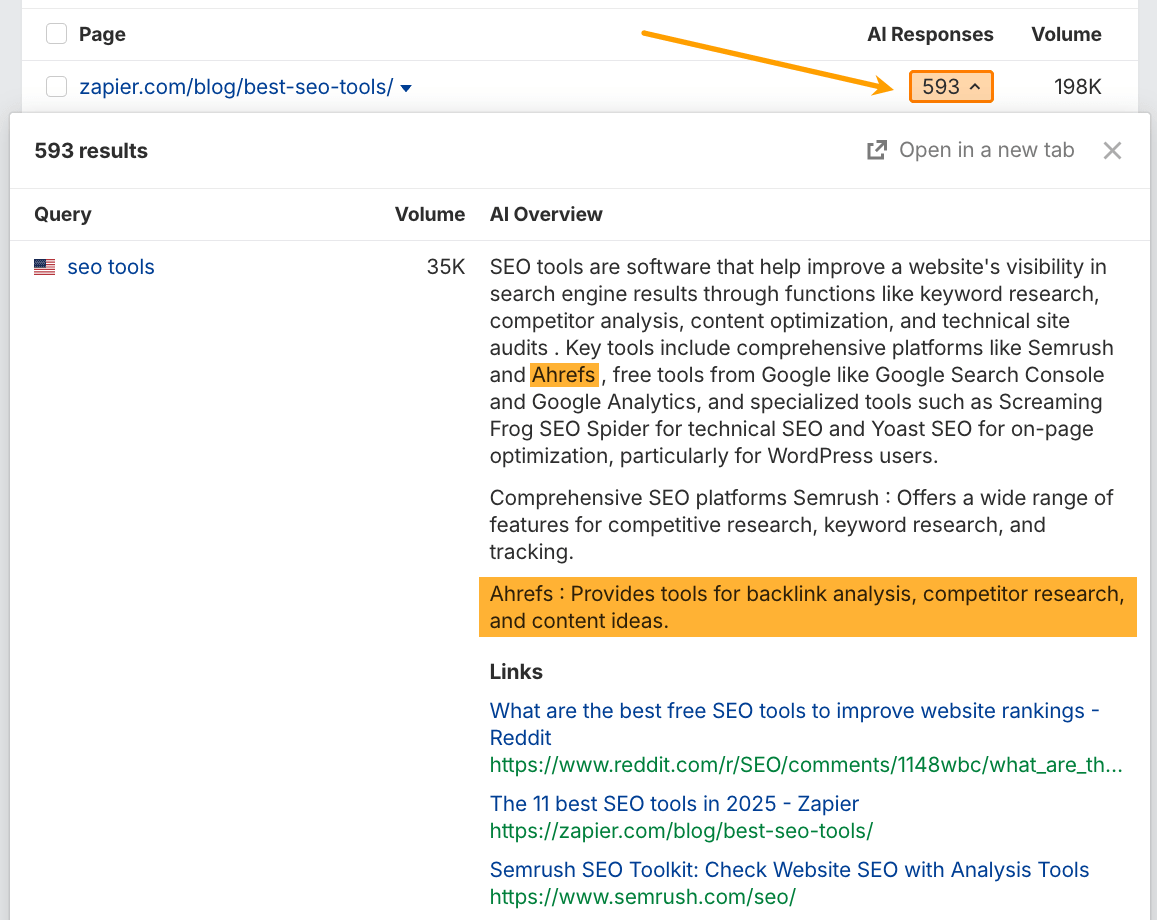
Task: Sort results by the Volume column header
Action: (430, 214)
